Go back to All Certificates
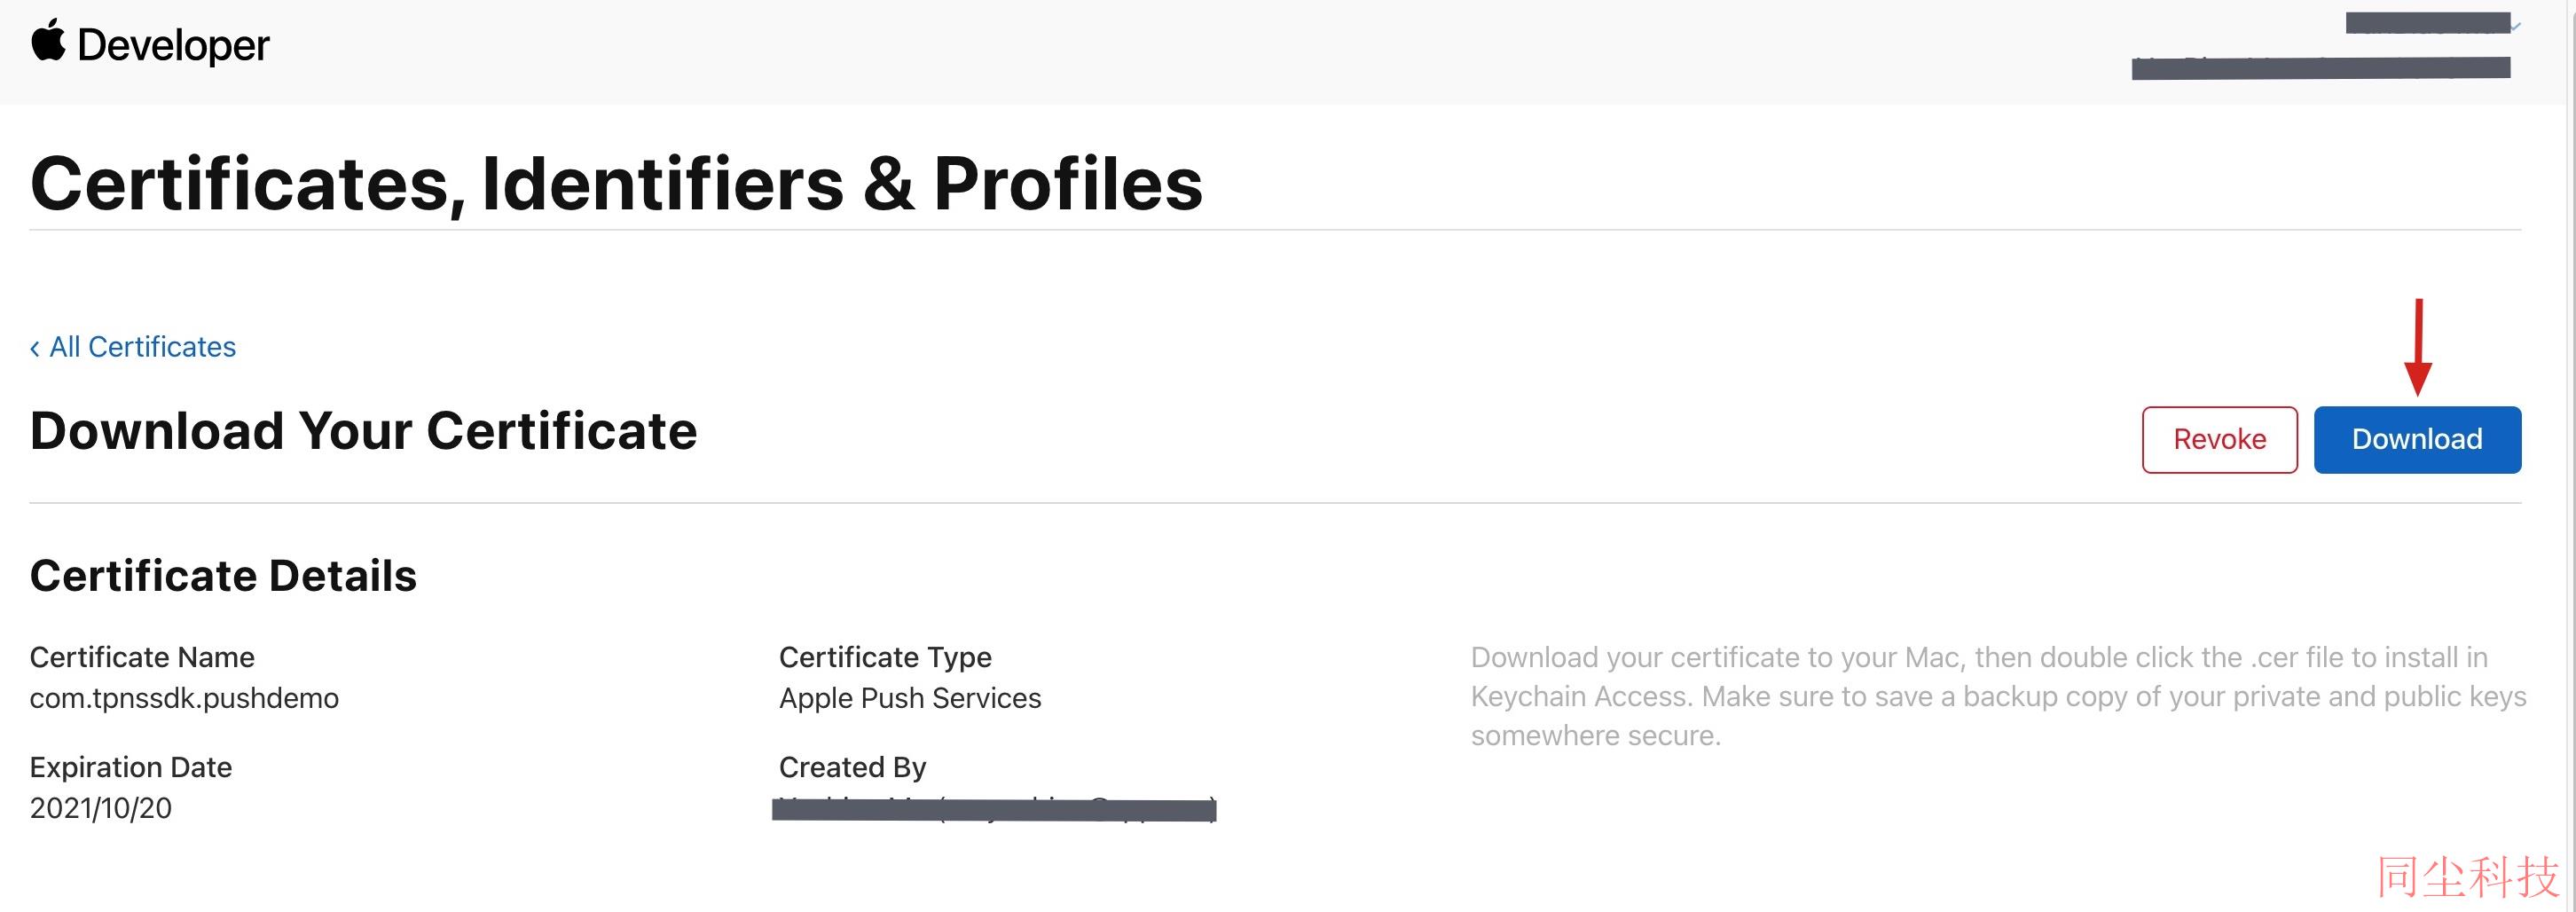Screen dimensions: 2576x912 143,347
